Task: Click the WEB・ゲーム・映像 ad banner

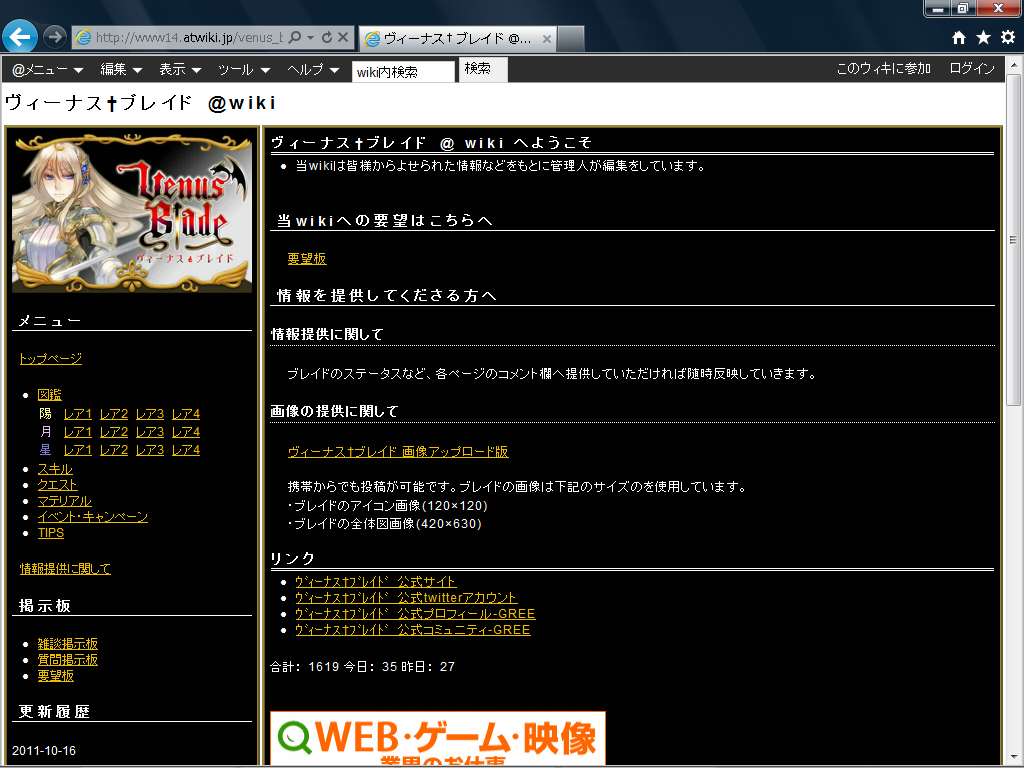Action: [438, 738]
